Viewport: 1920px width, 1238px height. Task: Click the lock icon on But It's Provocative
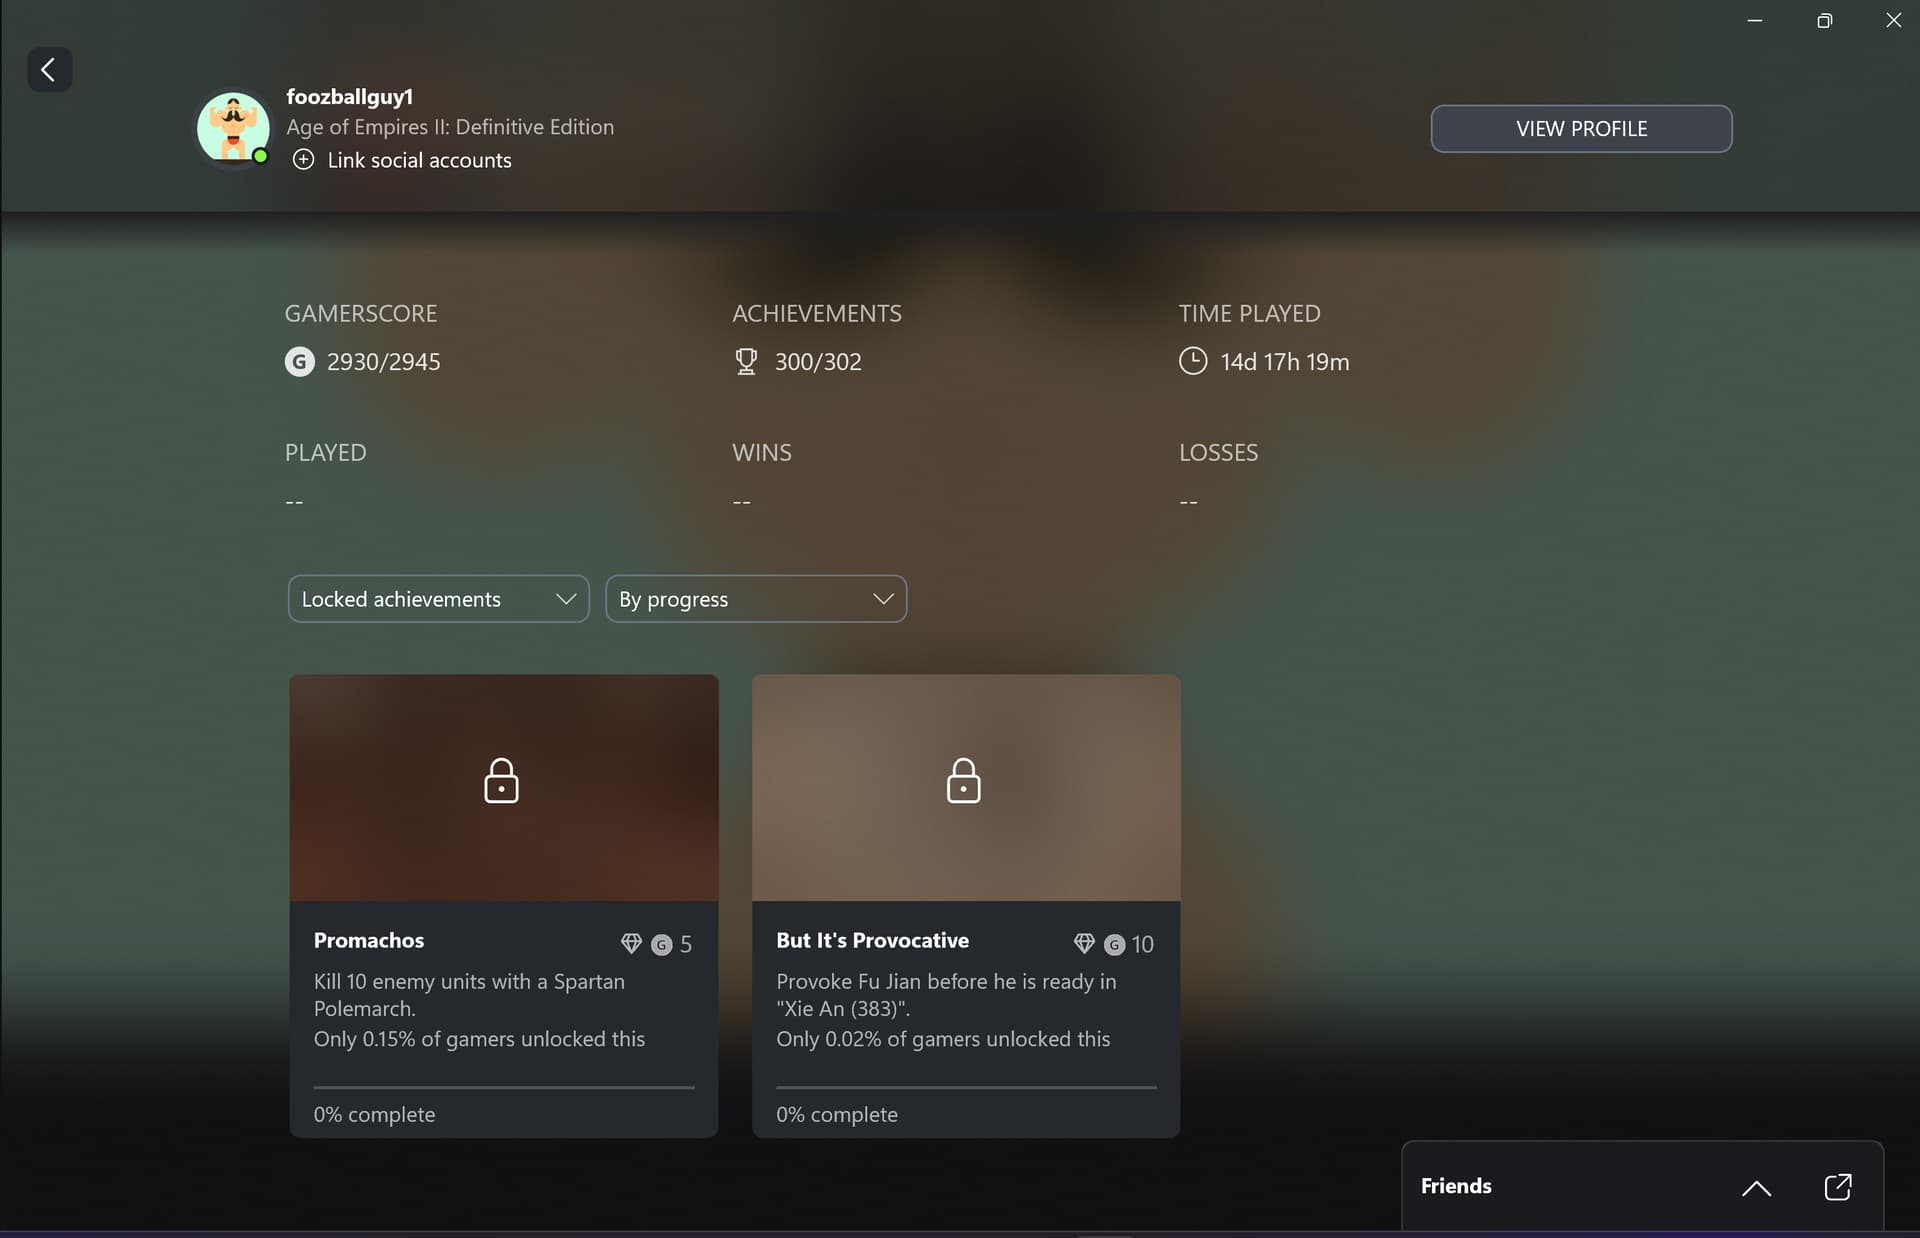tap(963, 781)
